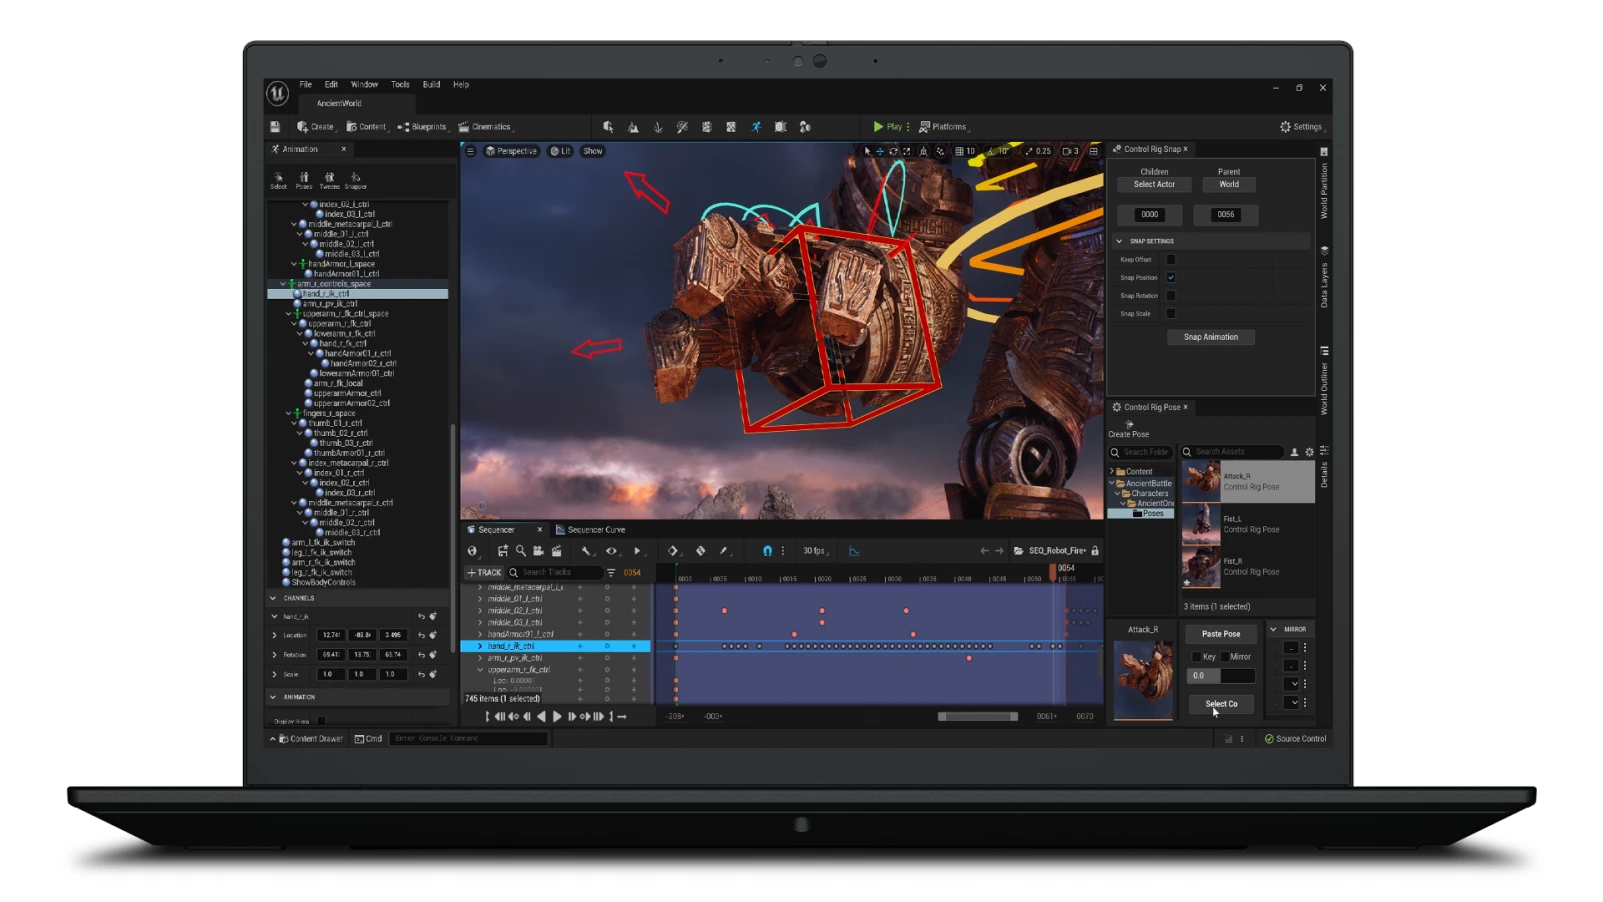Screen dimensions: 1603x902
Task: Toggle the blue Sequencer snapping magnet icon
Action: pos(767,551)
